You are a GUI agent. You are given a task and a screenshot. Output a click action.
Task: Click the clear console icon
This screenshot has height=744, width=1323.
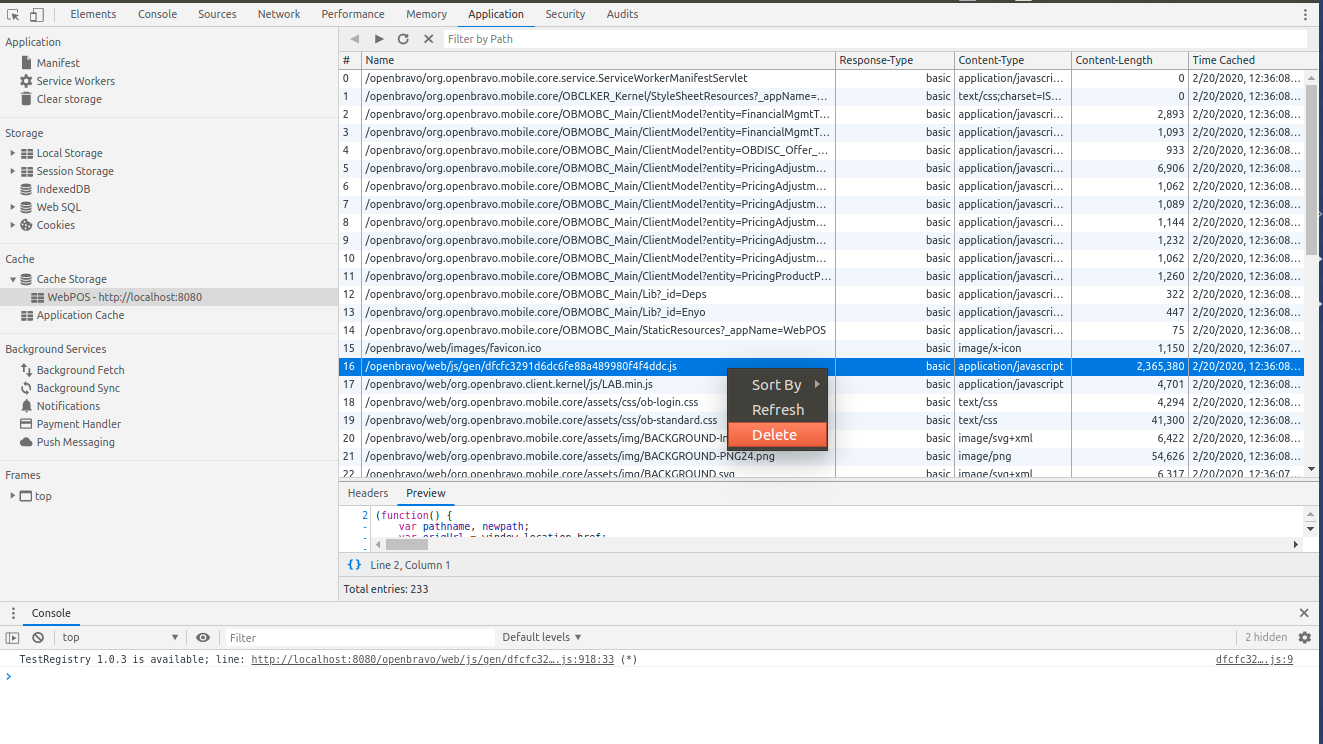[x=38, y=637]
